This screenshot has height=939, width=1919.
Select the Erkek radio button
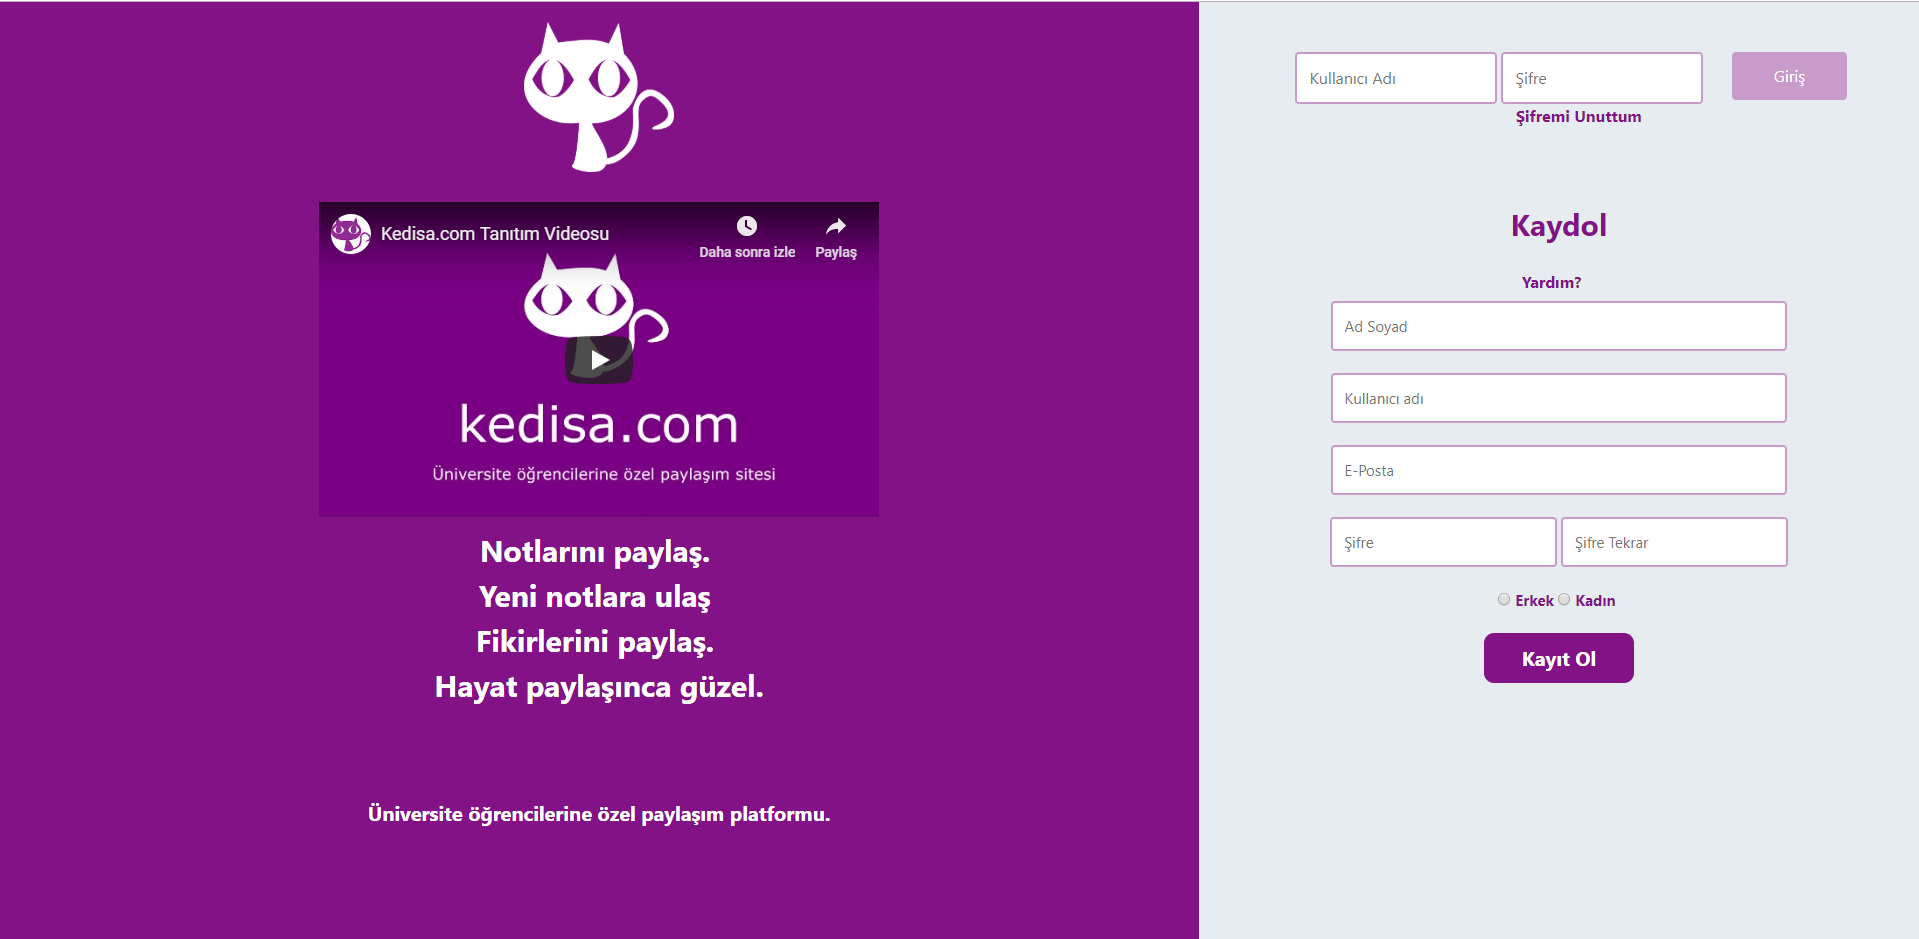1504,599
